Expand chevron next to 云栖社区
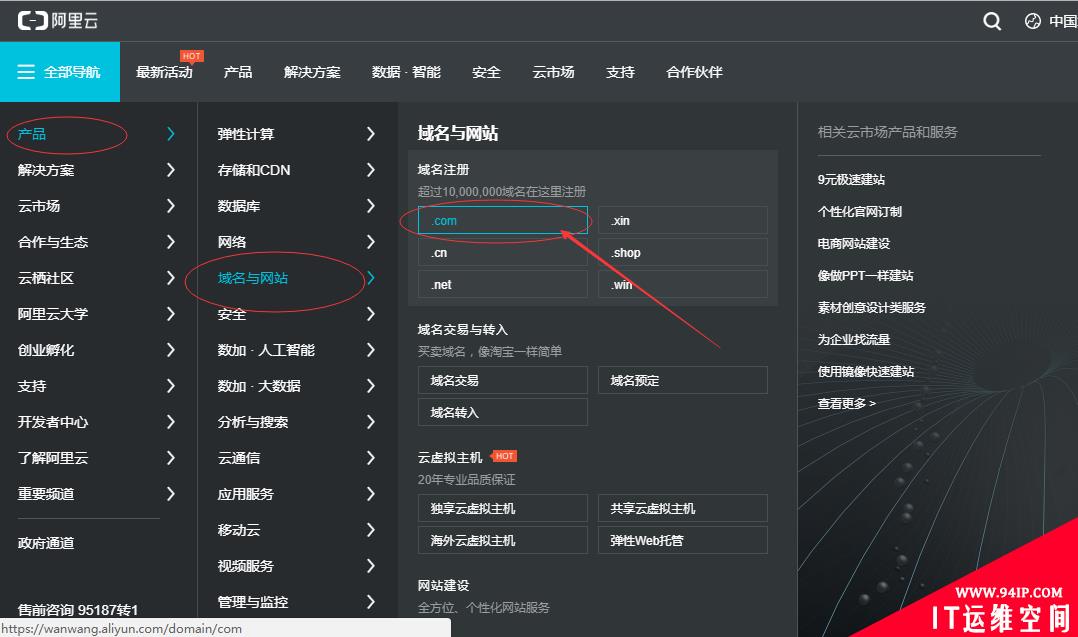The height and width of the screenshot is (637, 1078). pyautogui.click(x=170, y=278)
